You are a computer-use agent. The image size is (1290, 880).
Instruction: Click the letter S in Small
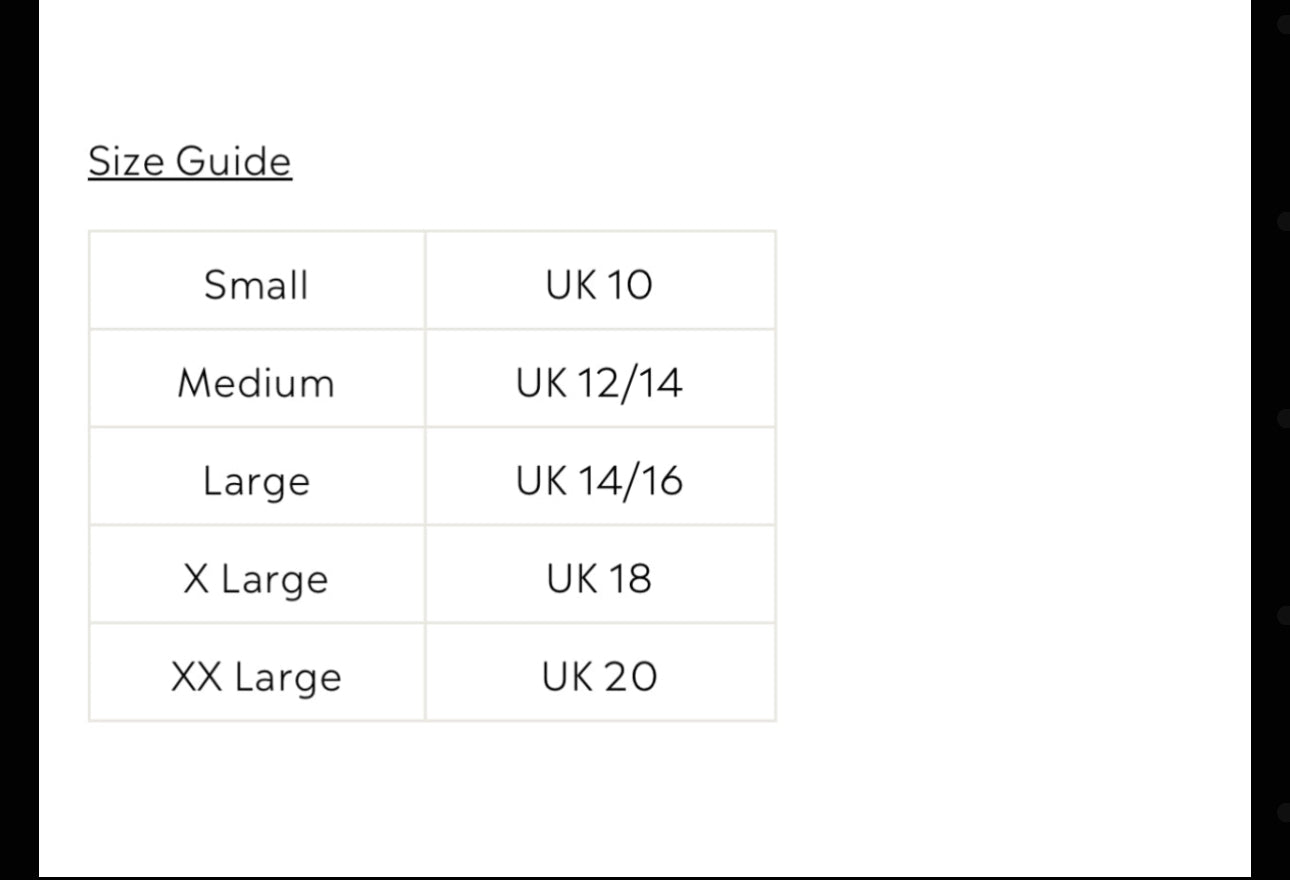click(215, 285)
